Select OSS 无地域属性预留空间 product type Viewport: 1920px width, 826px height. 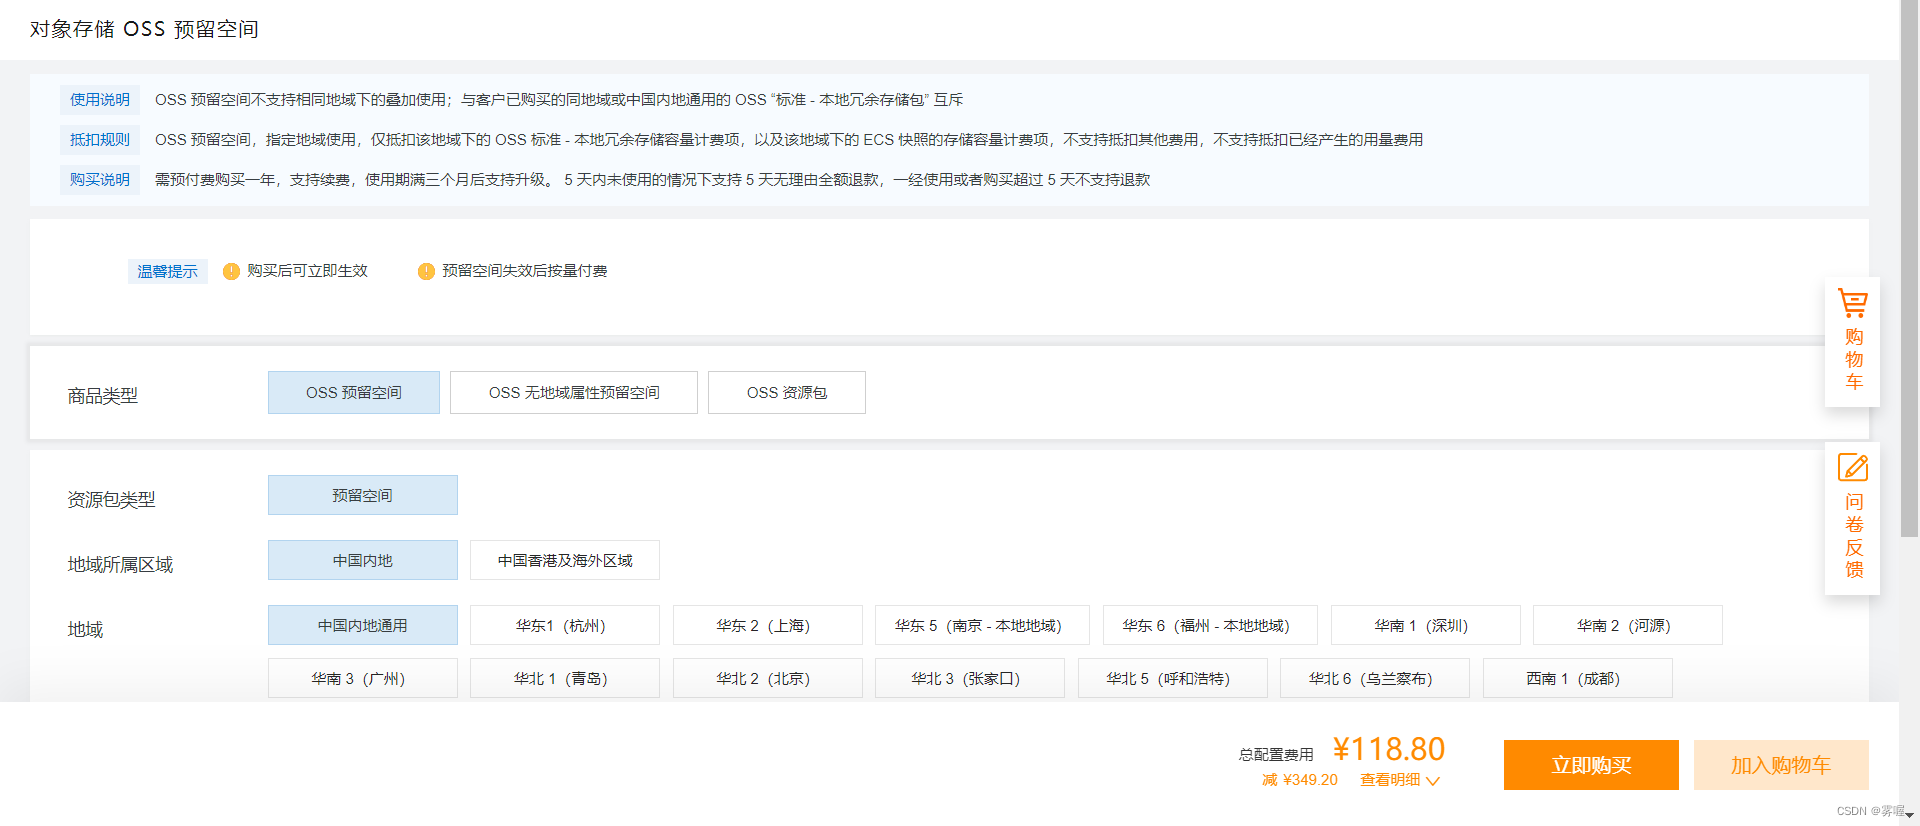click(574, 393)
